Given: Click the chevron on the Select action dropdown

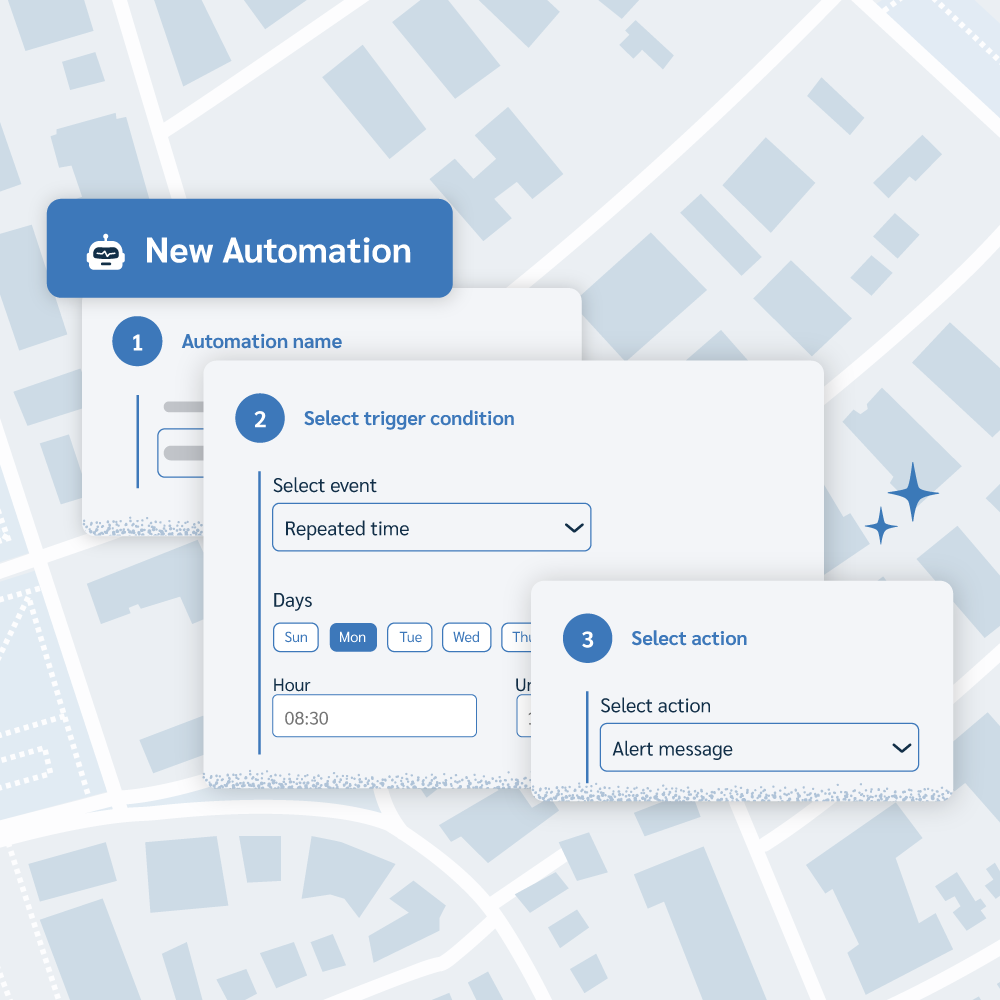Looking at the screenshot, I should coord(900,747).
